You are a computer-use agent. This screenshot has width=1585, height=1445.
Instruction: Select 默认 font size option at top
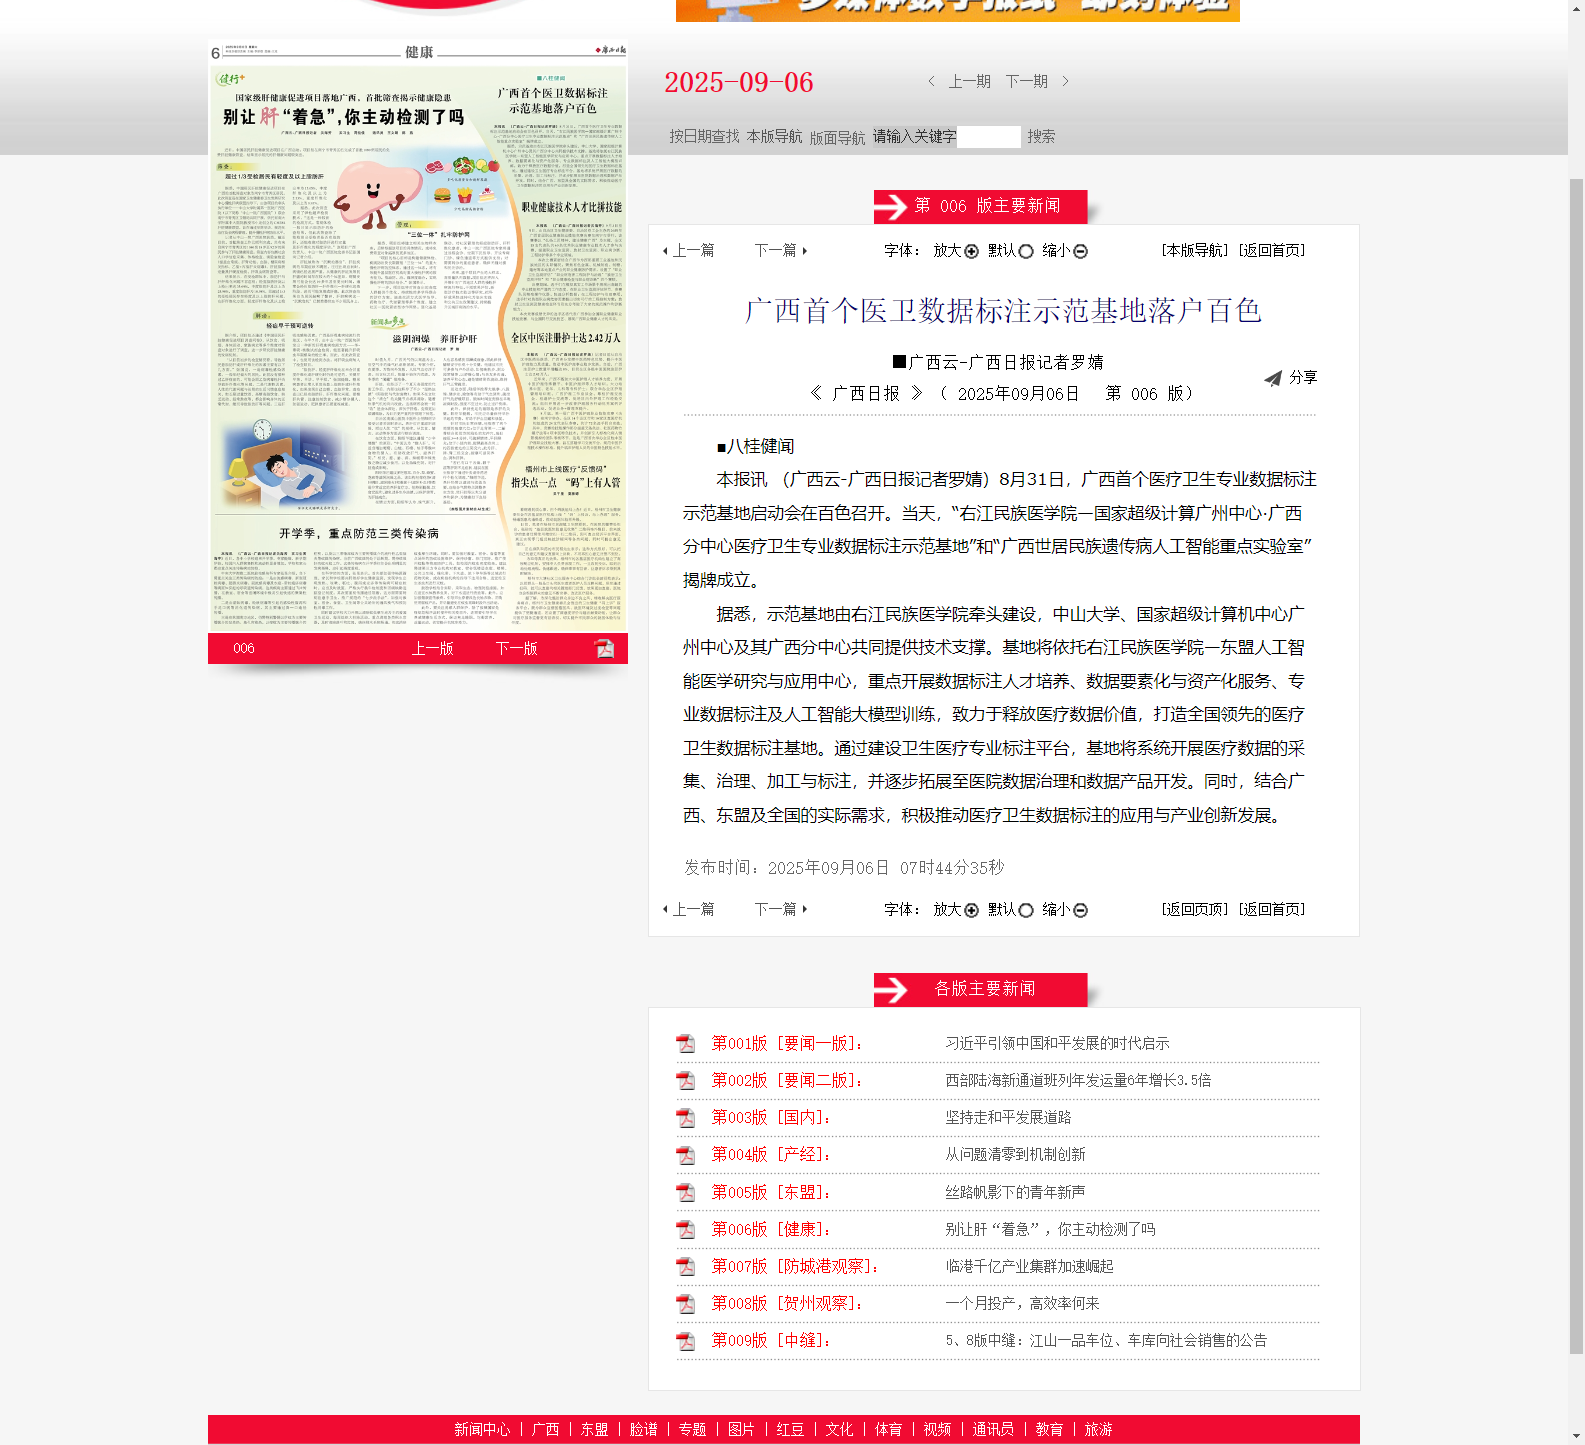(1025, 251)
